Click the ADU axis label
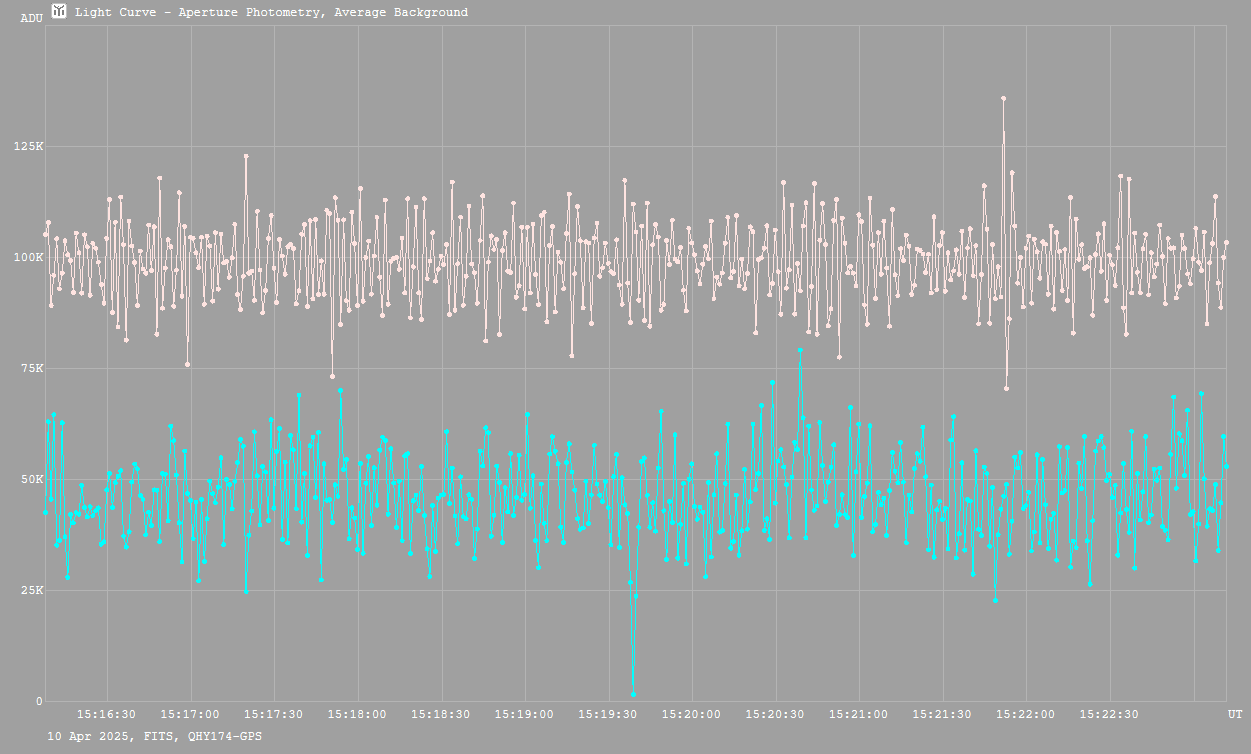1251x754 pixels. [31, 18]
